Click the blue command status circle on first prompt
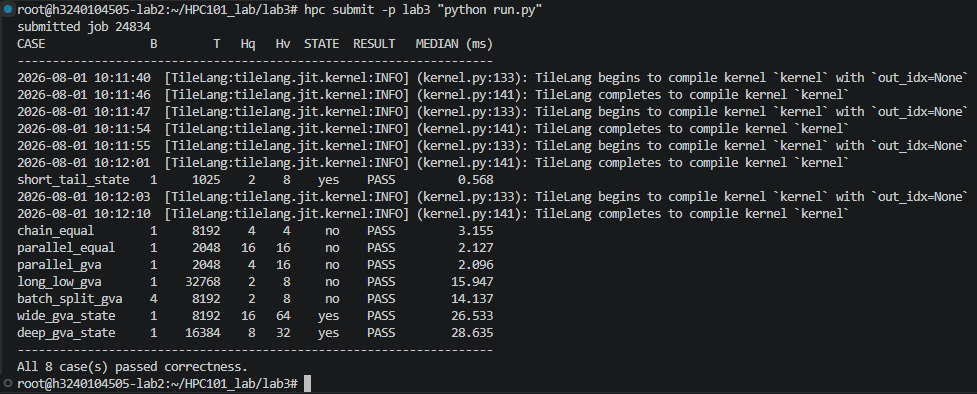 [8, 10]
